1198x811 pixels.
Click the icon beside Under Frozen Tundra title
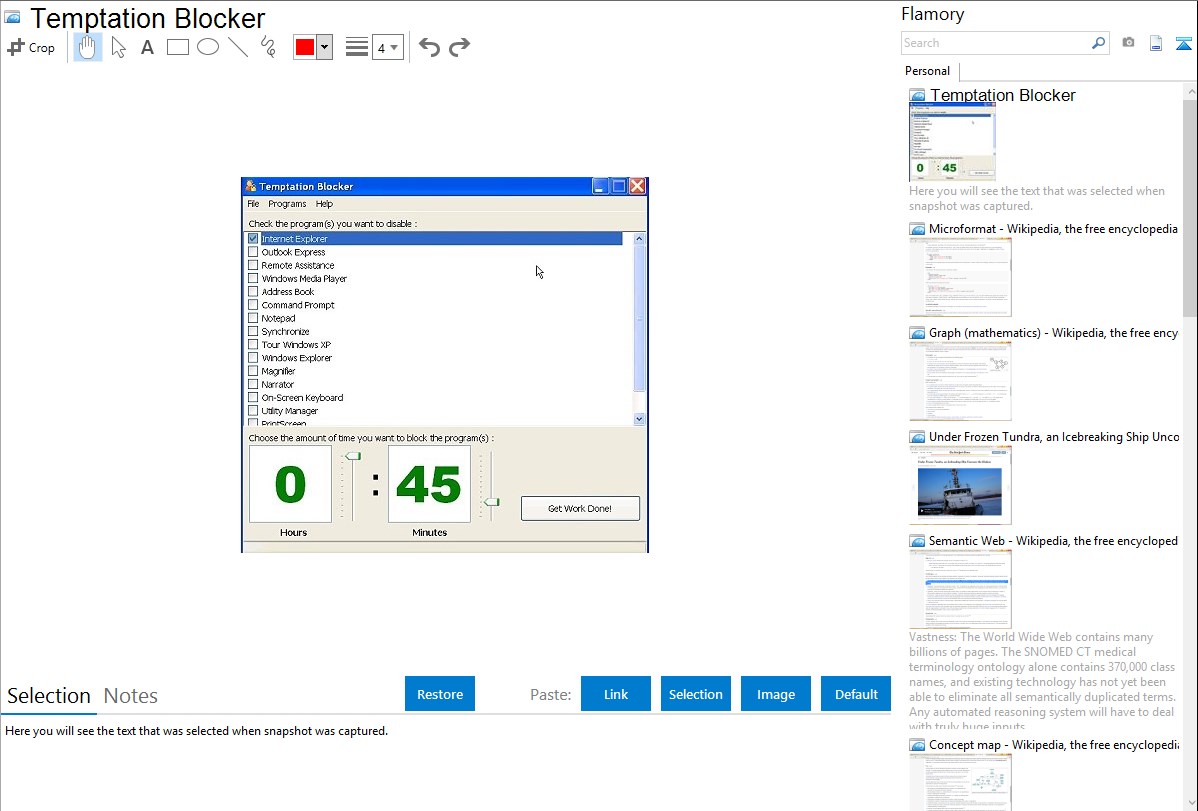point(917,437)
